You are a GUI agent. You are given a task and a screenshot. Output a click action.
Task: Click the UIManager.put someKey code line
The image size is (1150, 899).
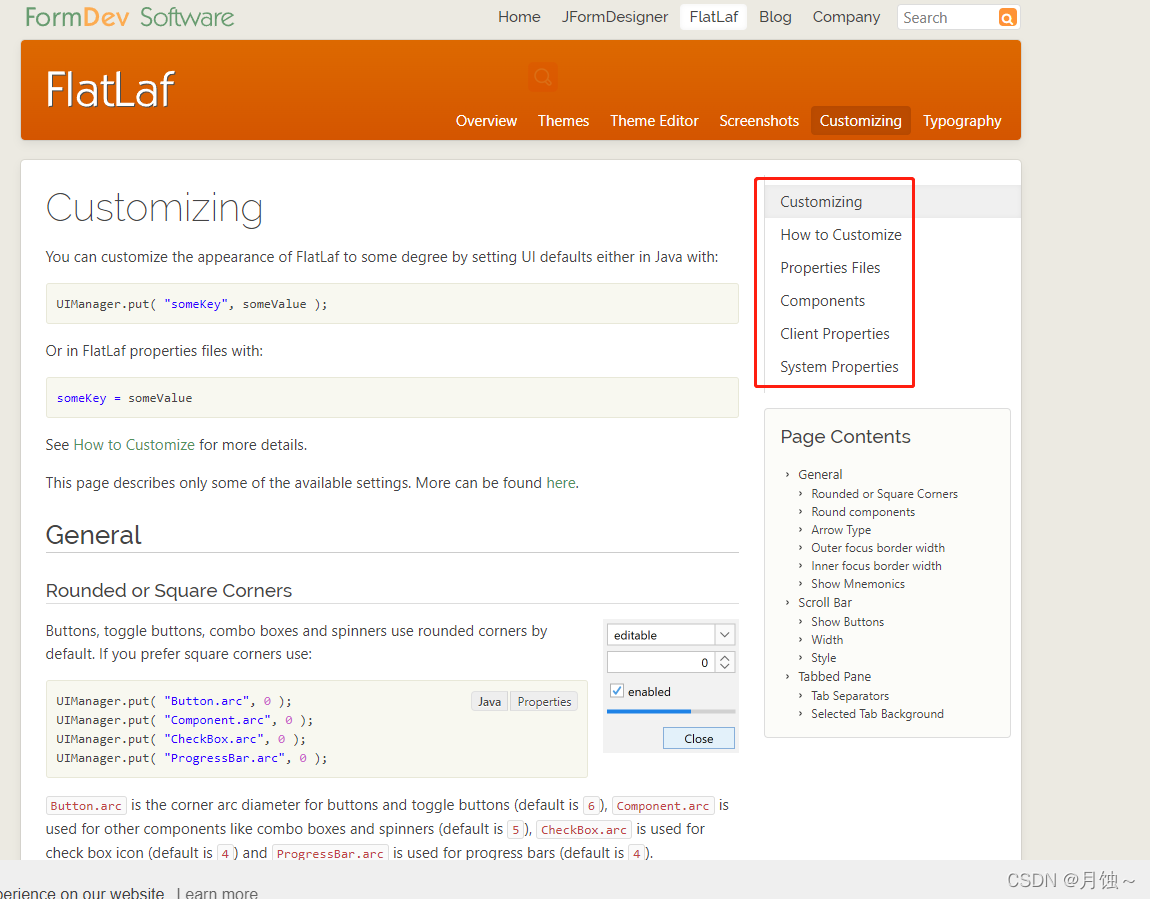click(x=191, y=304)
